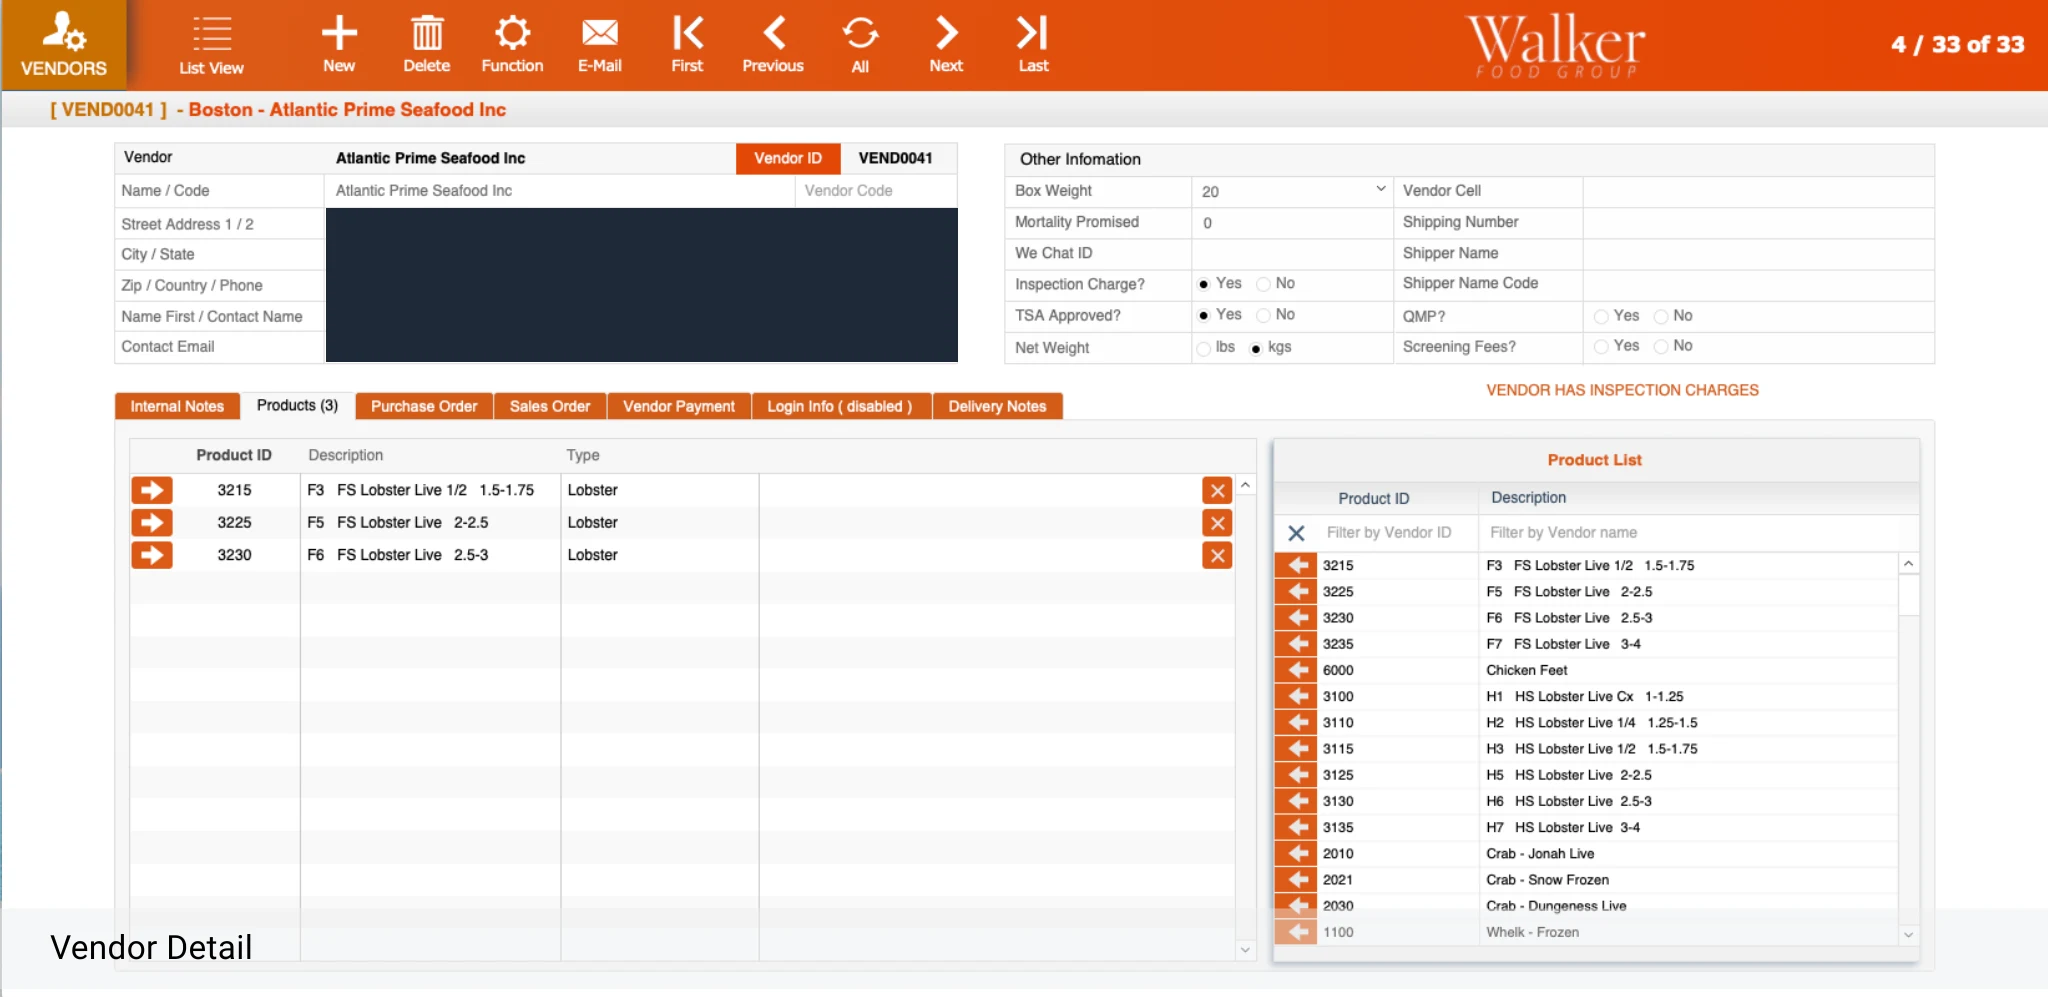Create a New vendor record
The width and height of the screenshot is (2048, 997).
(339, 44)
